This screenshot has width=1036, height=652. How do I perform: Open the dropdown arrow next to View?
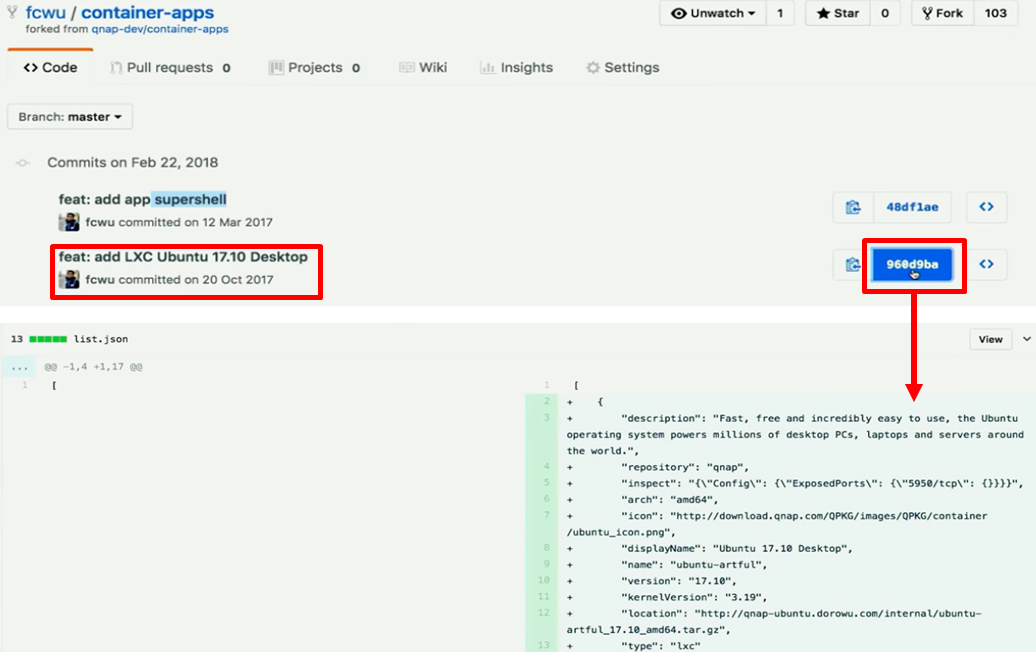pos(1026,339)
